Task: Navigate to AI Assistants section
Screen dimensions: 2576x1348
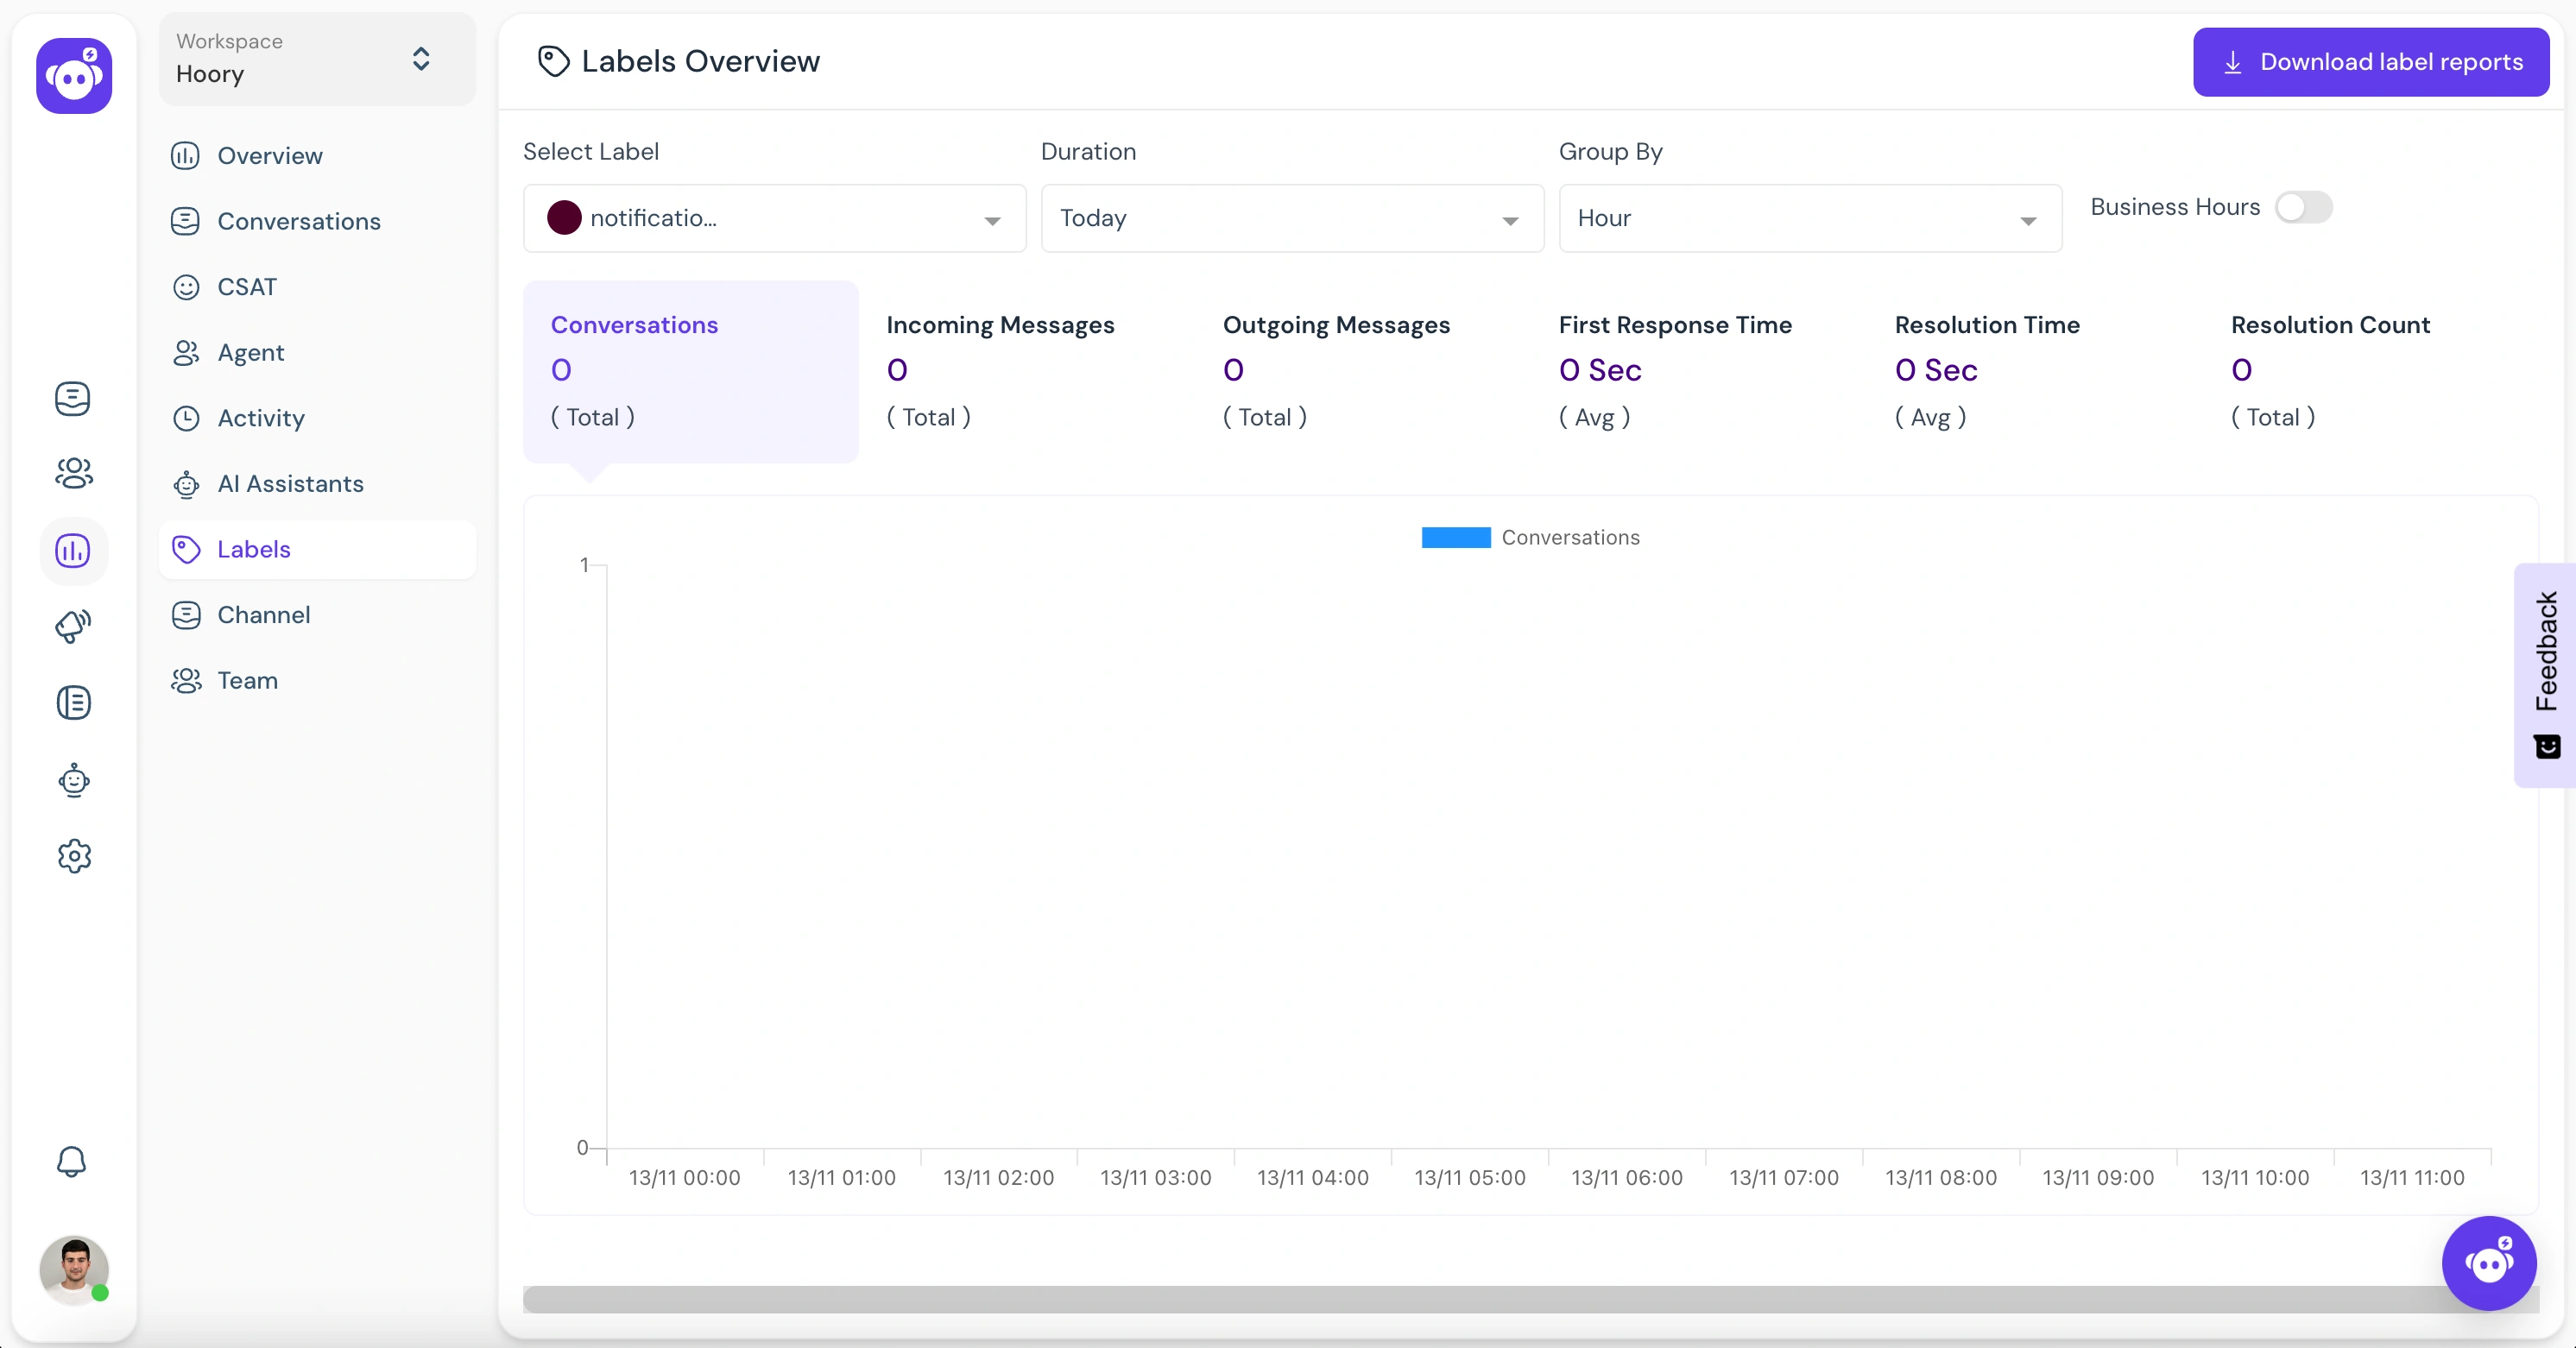Action: pyautogui.click(x=290, y=482)
